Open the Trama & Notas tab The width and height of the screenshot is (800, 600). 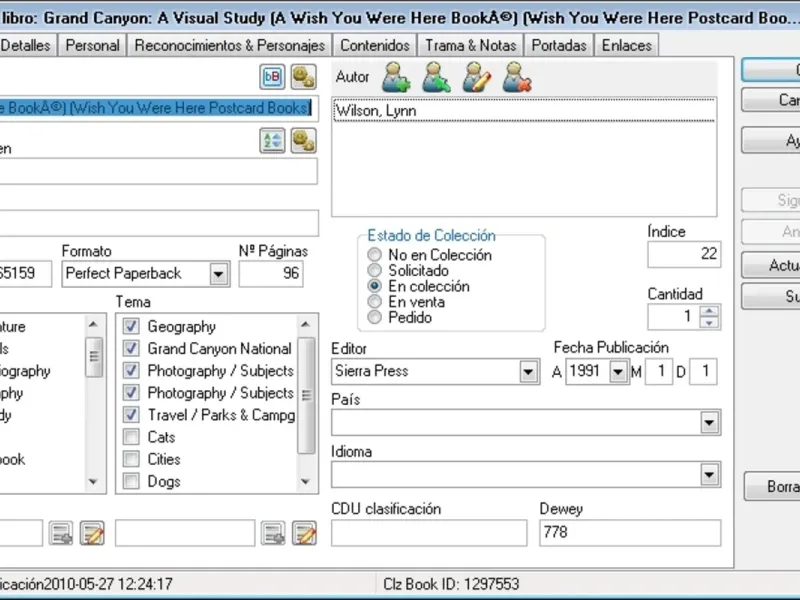coord(471,45)
